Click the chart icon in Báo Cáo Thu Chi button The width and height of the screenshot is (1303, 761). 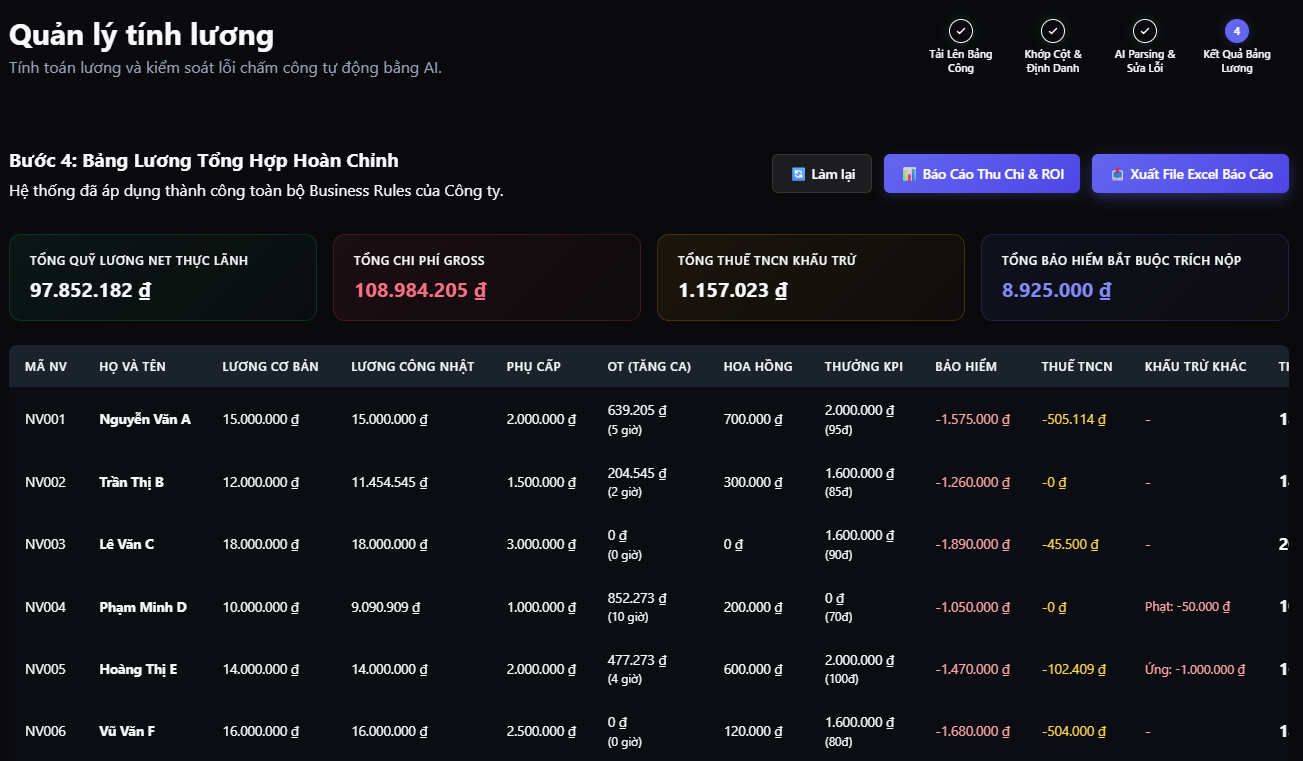(909, 174)
